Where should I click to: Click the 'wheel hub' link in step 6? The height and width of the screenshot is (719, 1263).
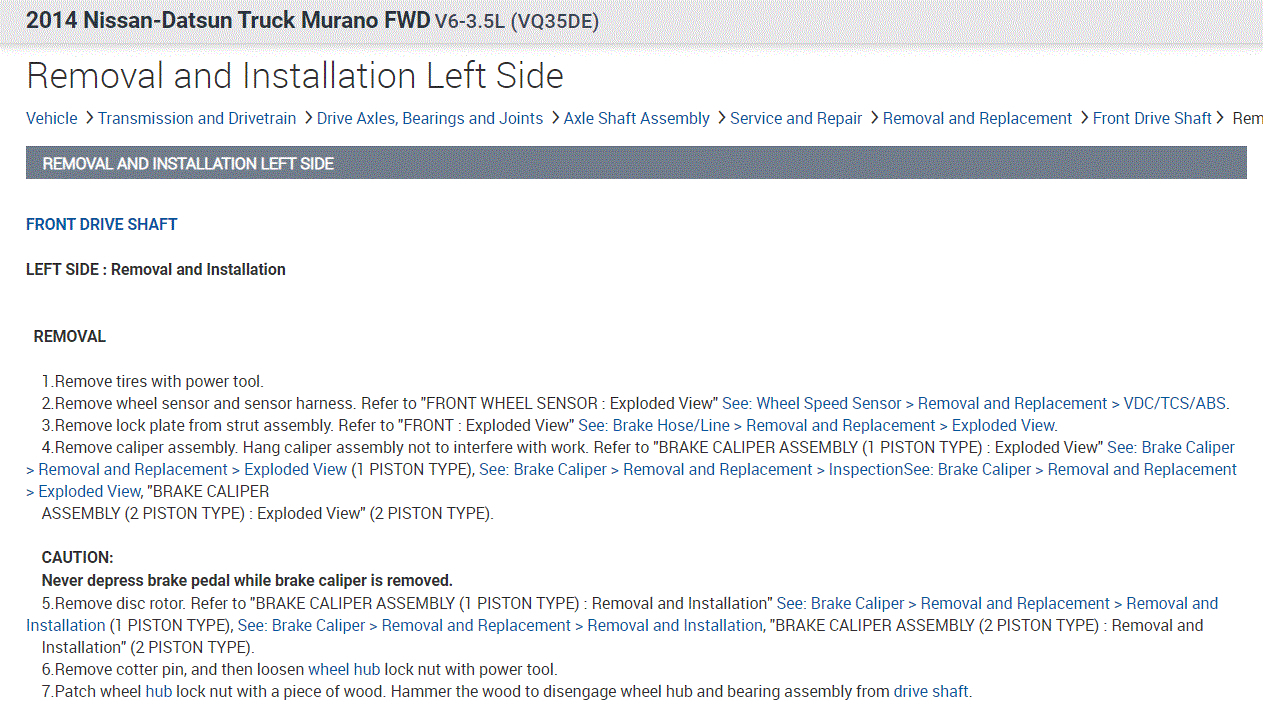coord(344,670)
